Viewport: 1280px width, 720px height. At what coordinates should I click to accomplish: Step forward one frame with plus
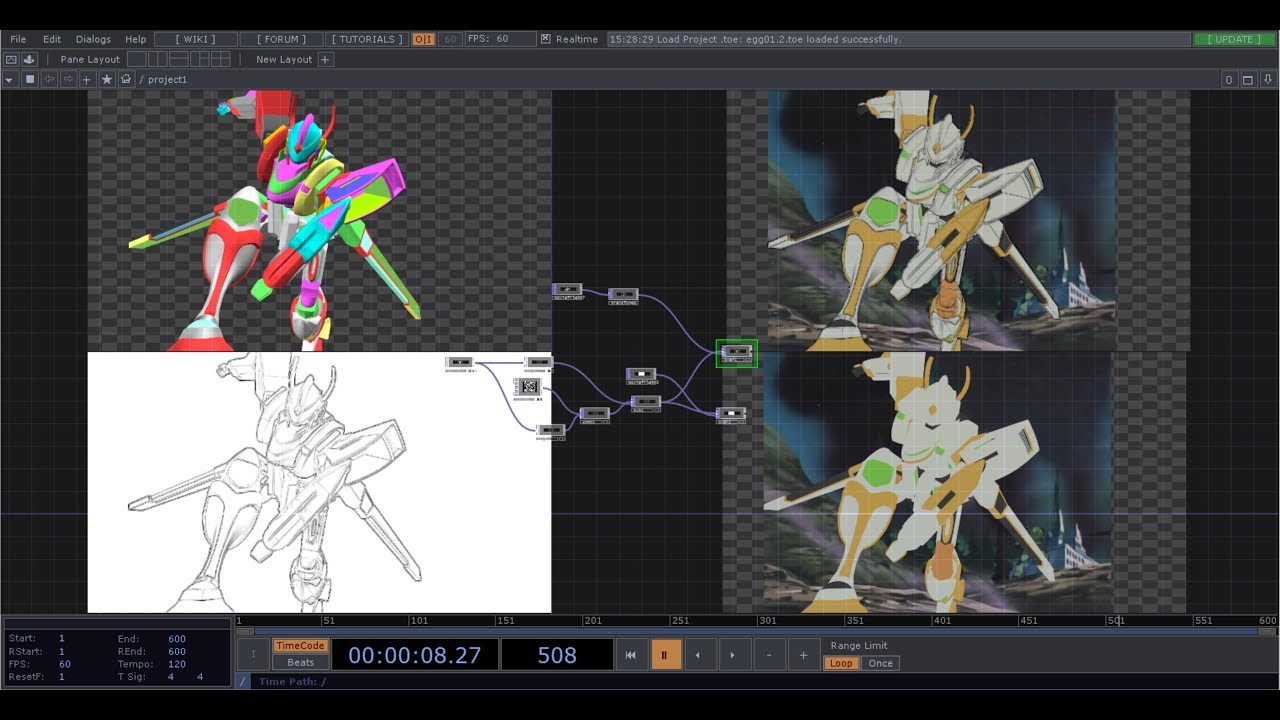point(803,655)
